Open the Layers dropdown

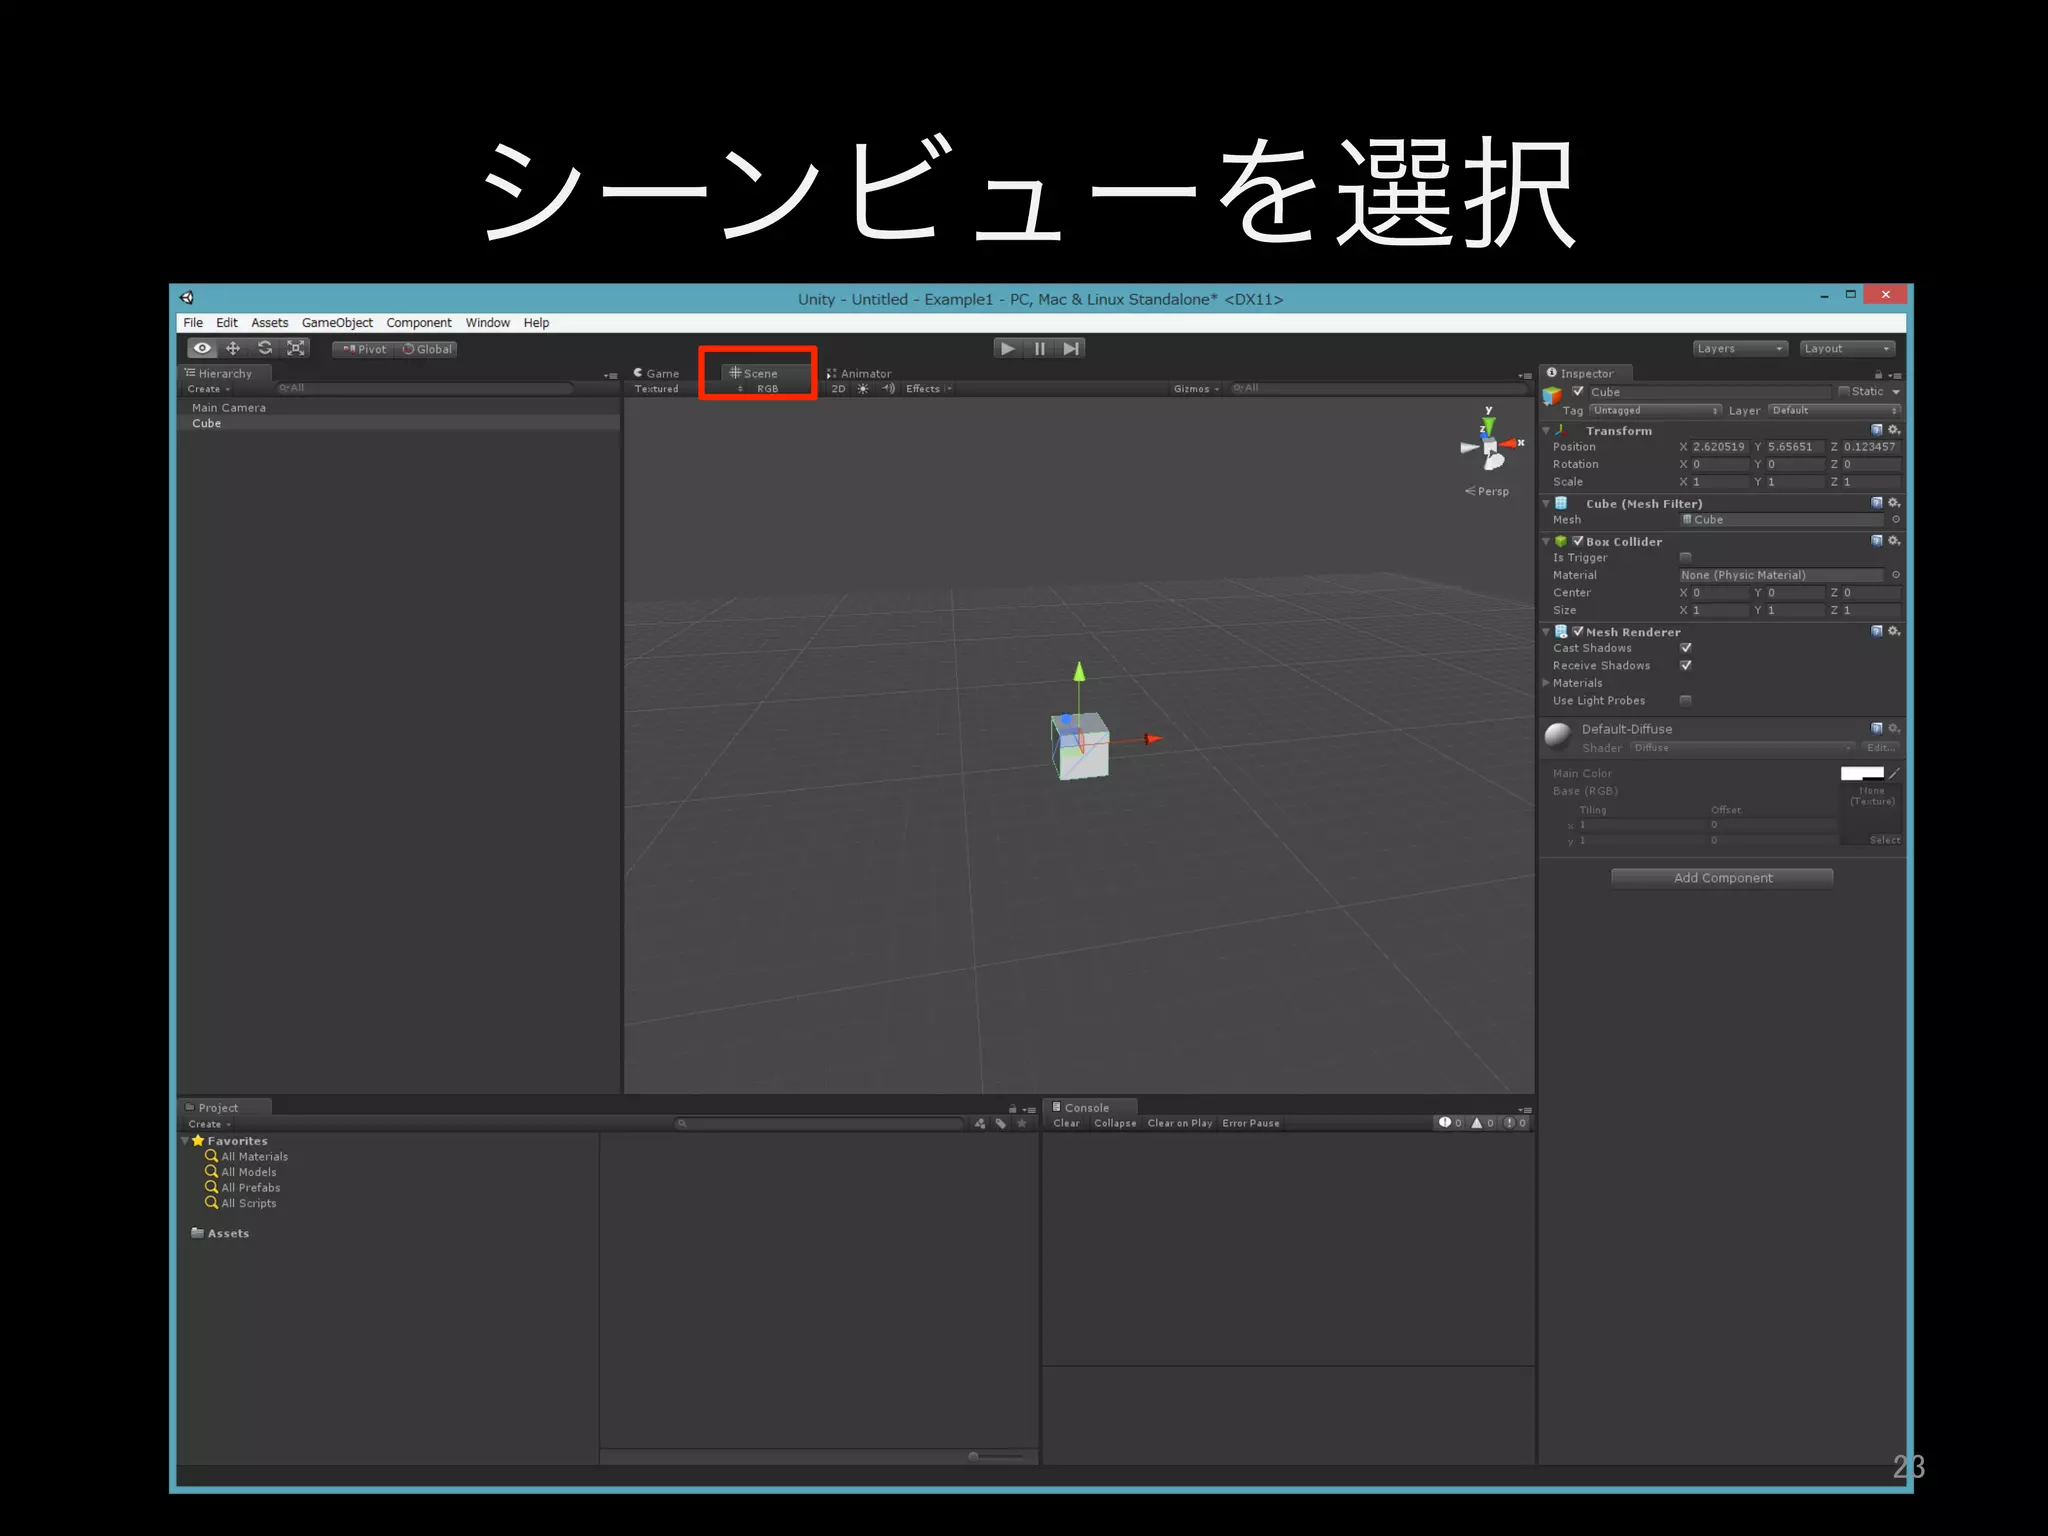point(1740,348)
